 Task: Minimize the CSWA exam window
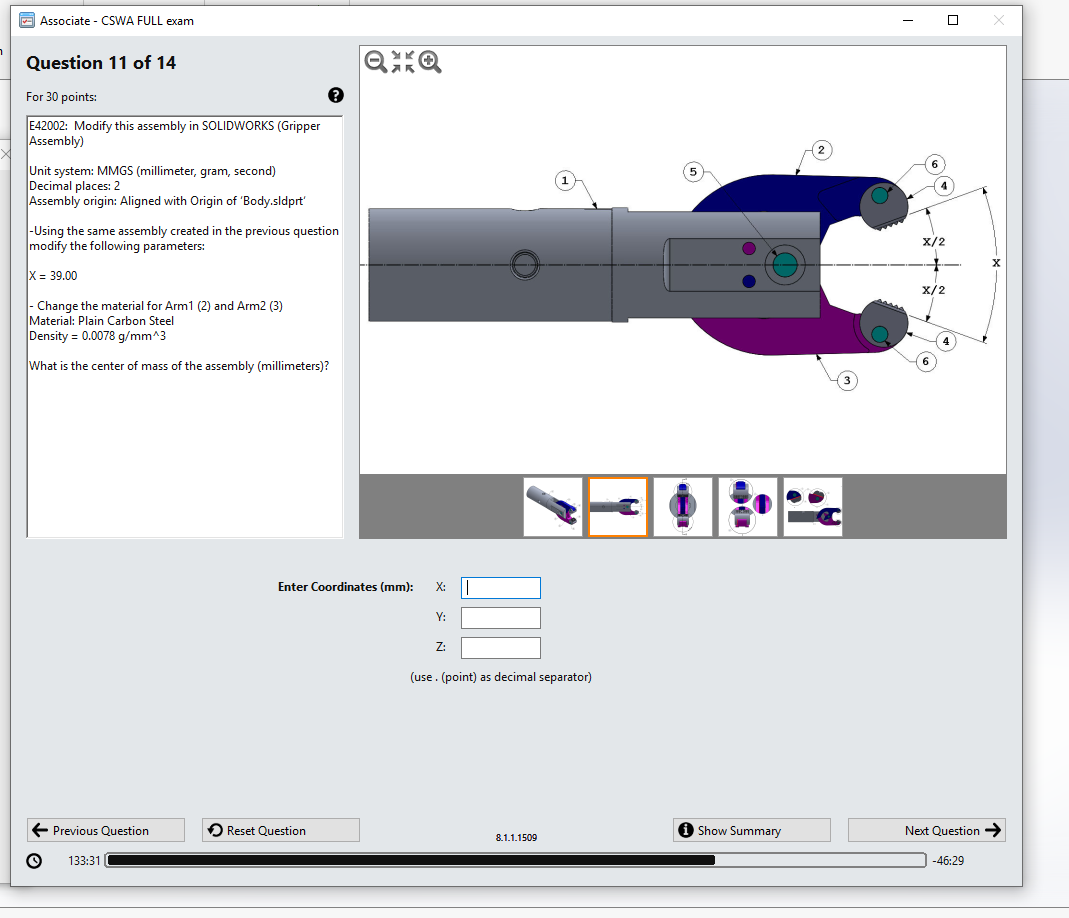pyautogui.click(x=907, y=20)
